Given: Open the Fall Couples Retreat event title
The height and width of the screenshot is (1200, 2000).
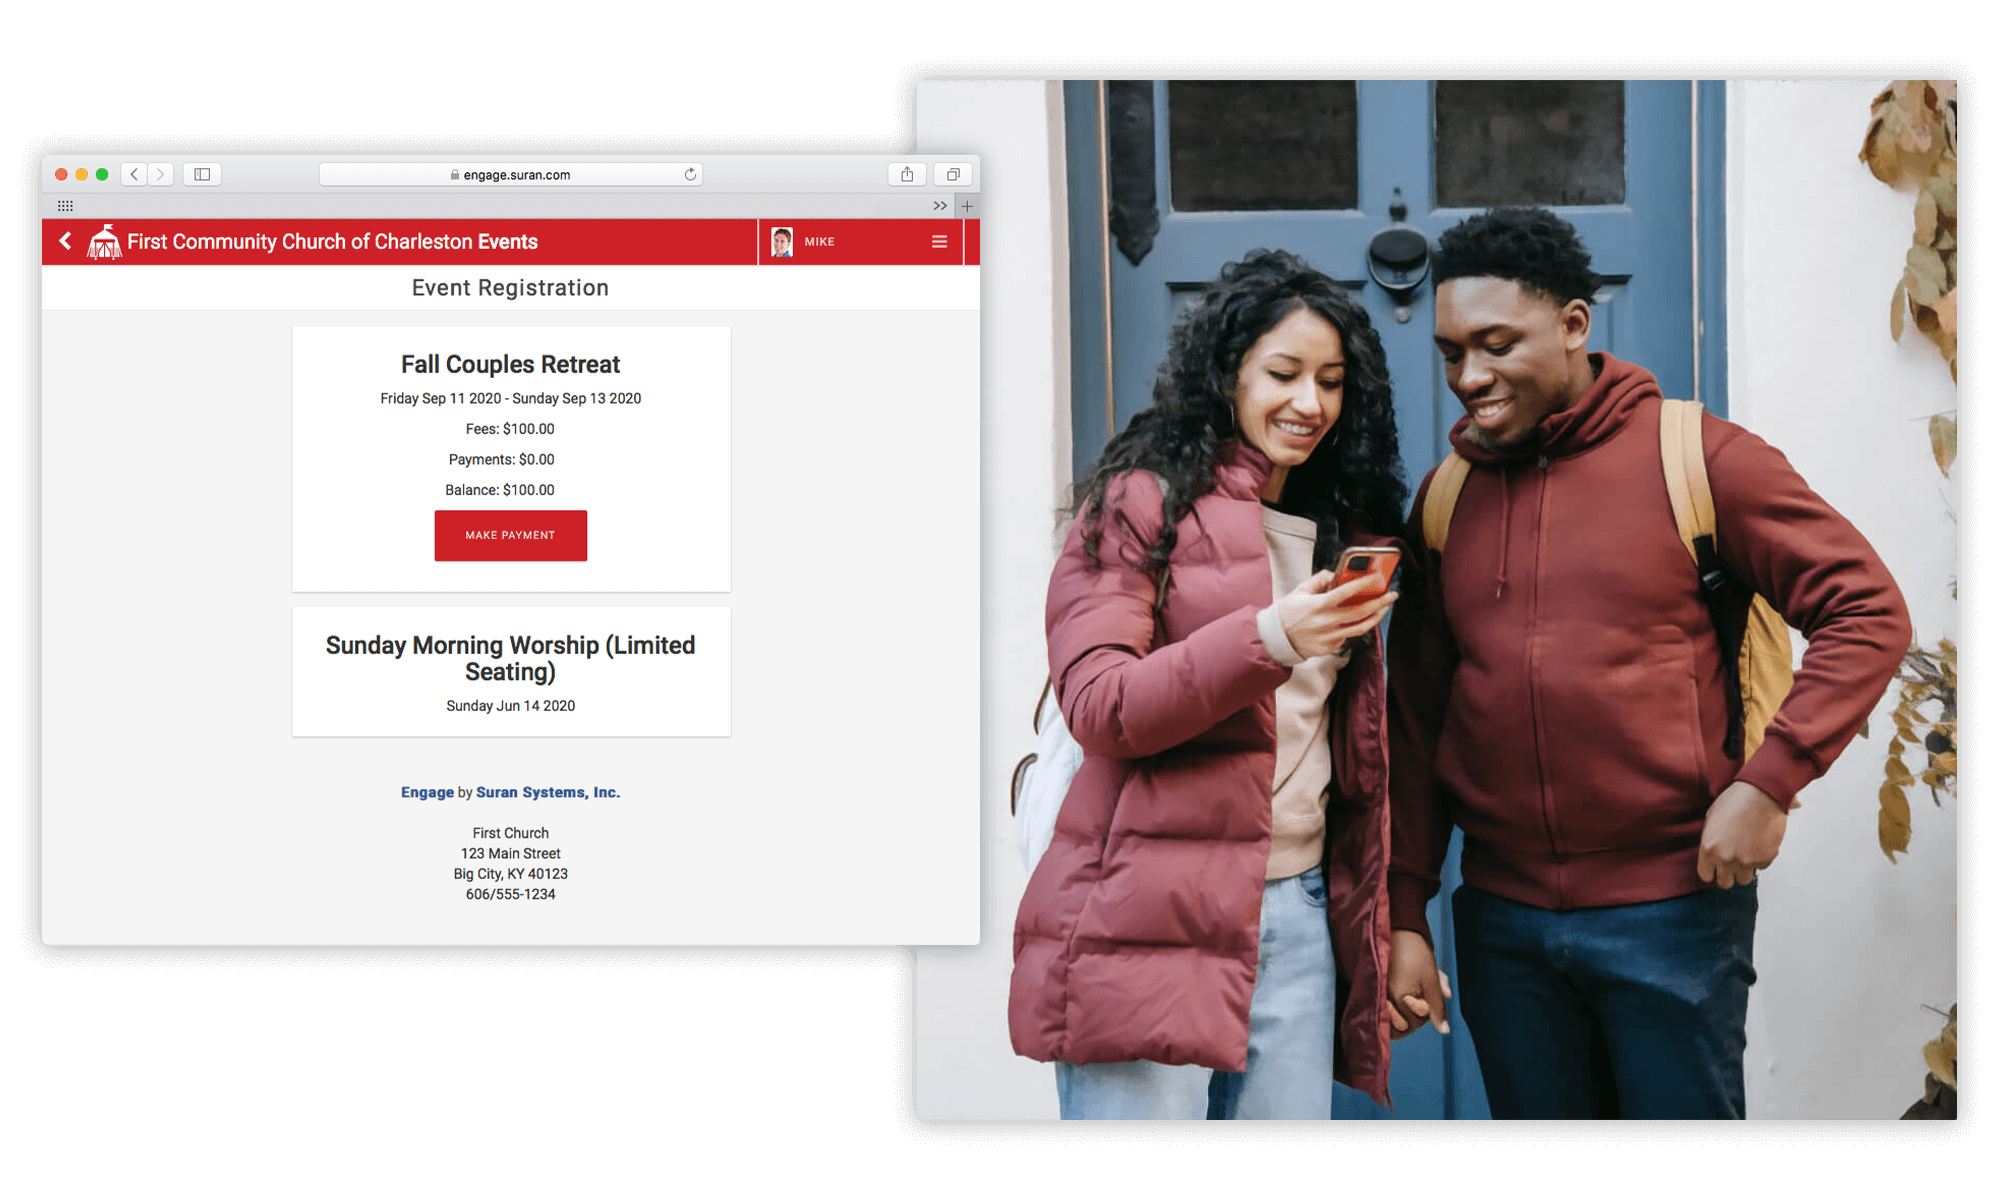Looking at the screenshot, I should 510,364.
